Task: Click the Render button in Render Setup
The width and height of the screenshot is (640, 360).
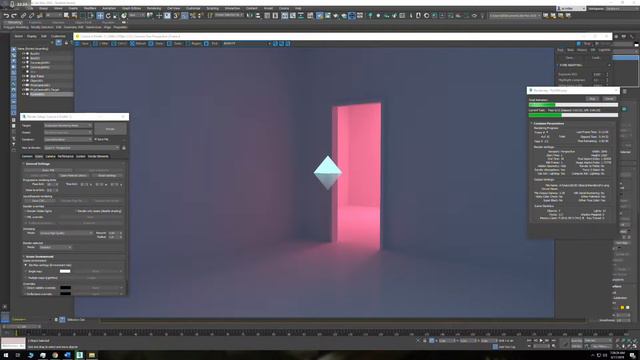Action: [x=110, y=129]
